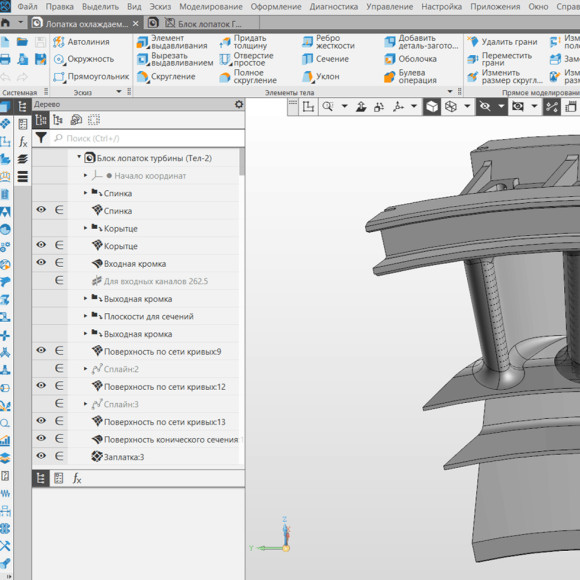
Task: Hide the Корытце surface via eye icon
Action: point(41,245)
